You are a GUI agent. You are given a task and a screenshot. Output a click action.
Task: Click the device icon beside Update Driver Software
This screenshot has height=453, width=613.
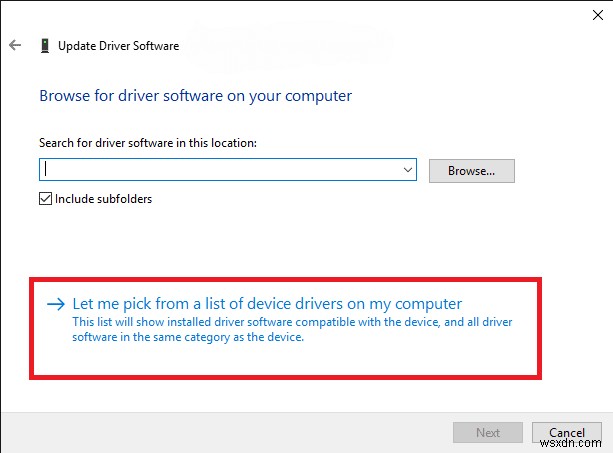point(44,45)
